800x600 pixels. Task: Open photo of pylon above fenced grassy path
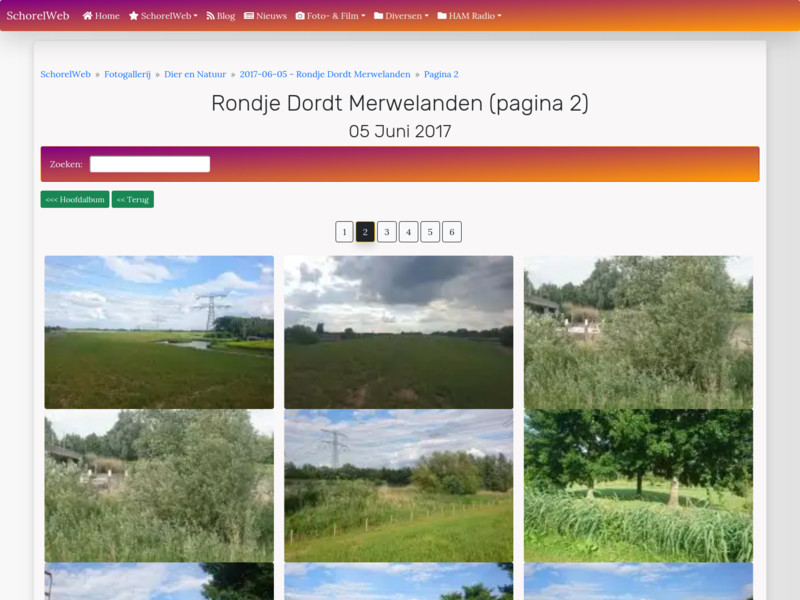398,486
